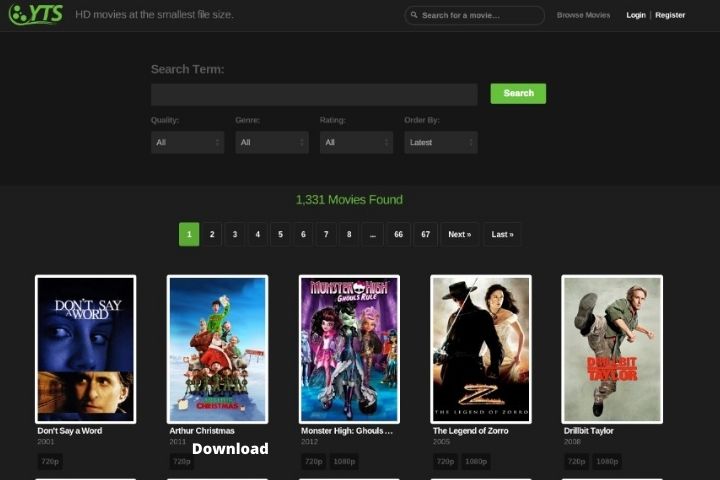
Task: Click 'The Legend of Zorro' title link
Action: pos(471,431)
